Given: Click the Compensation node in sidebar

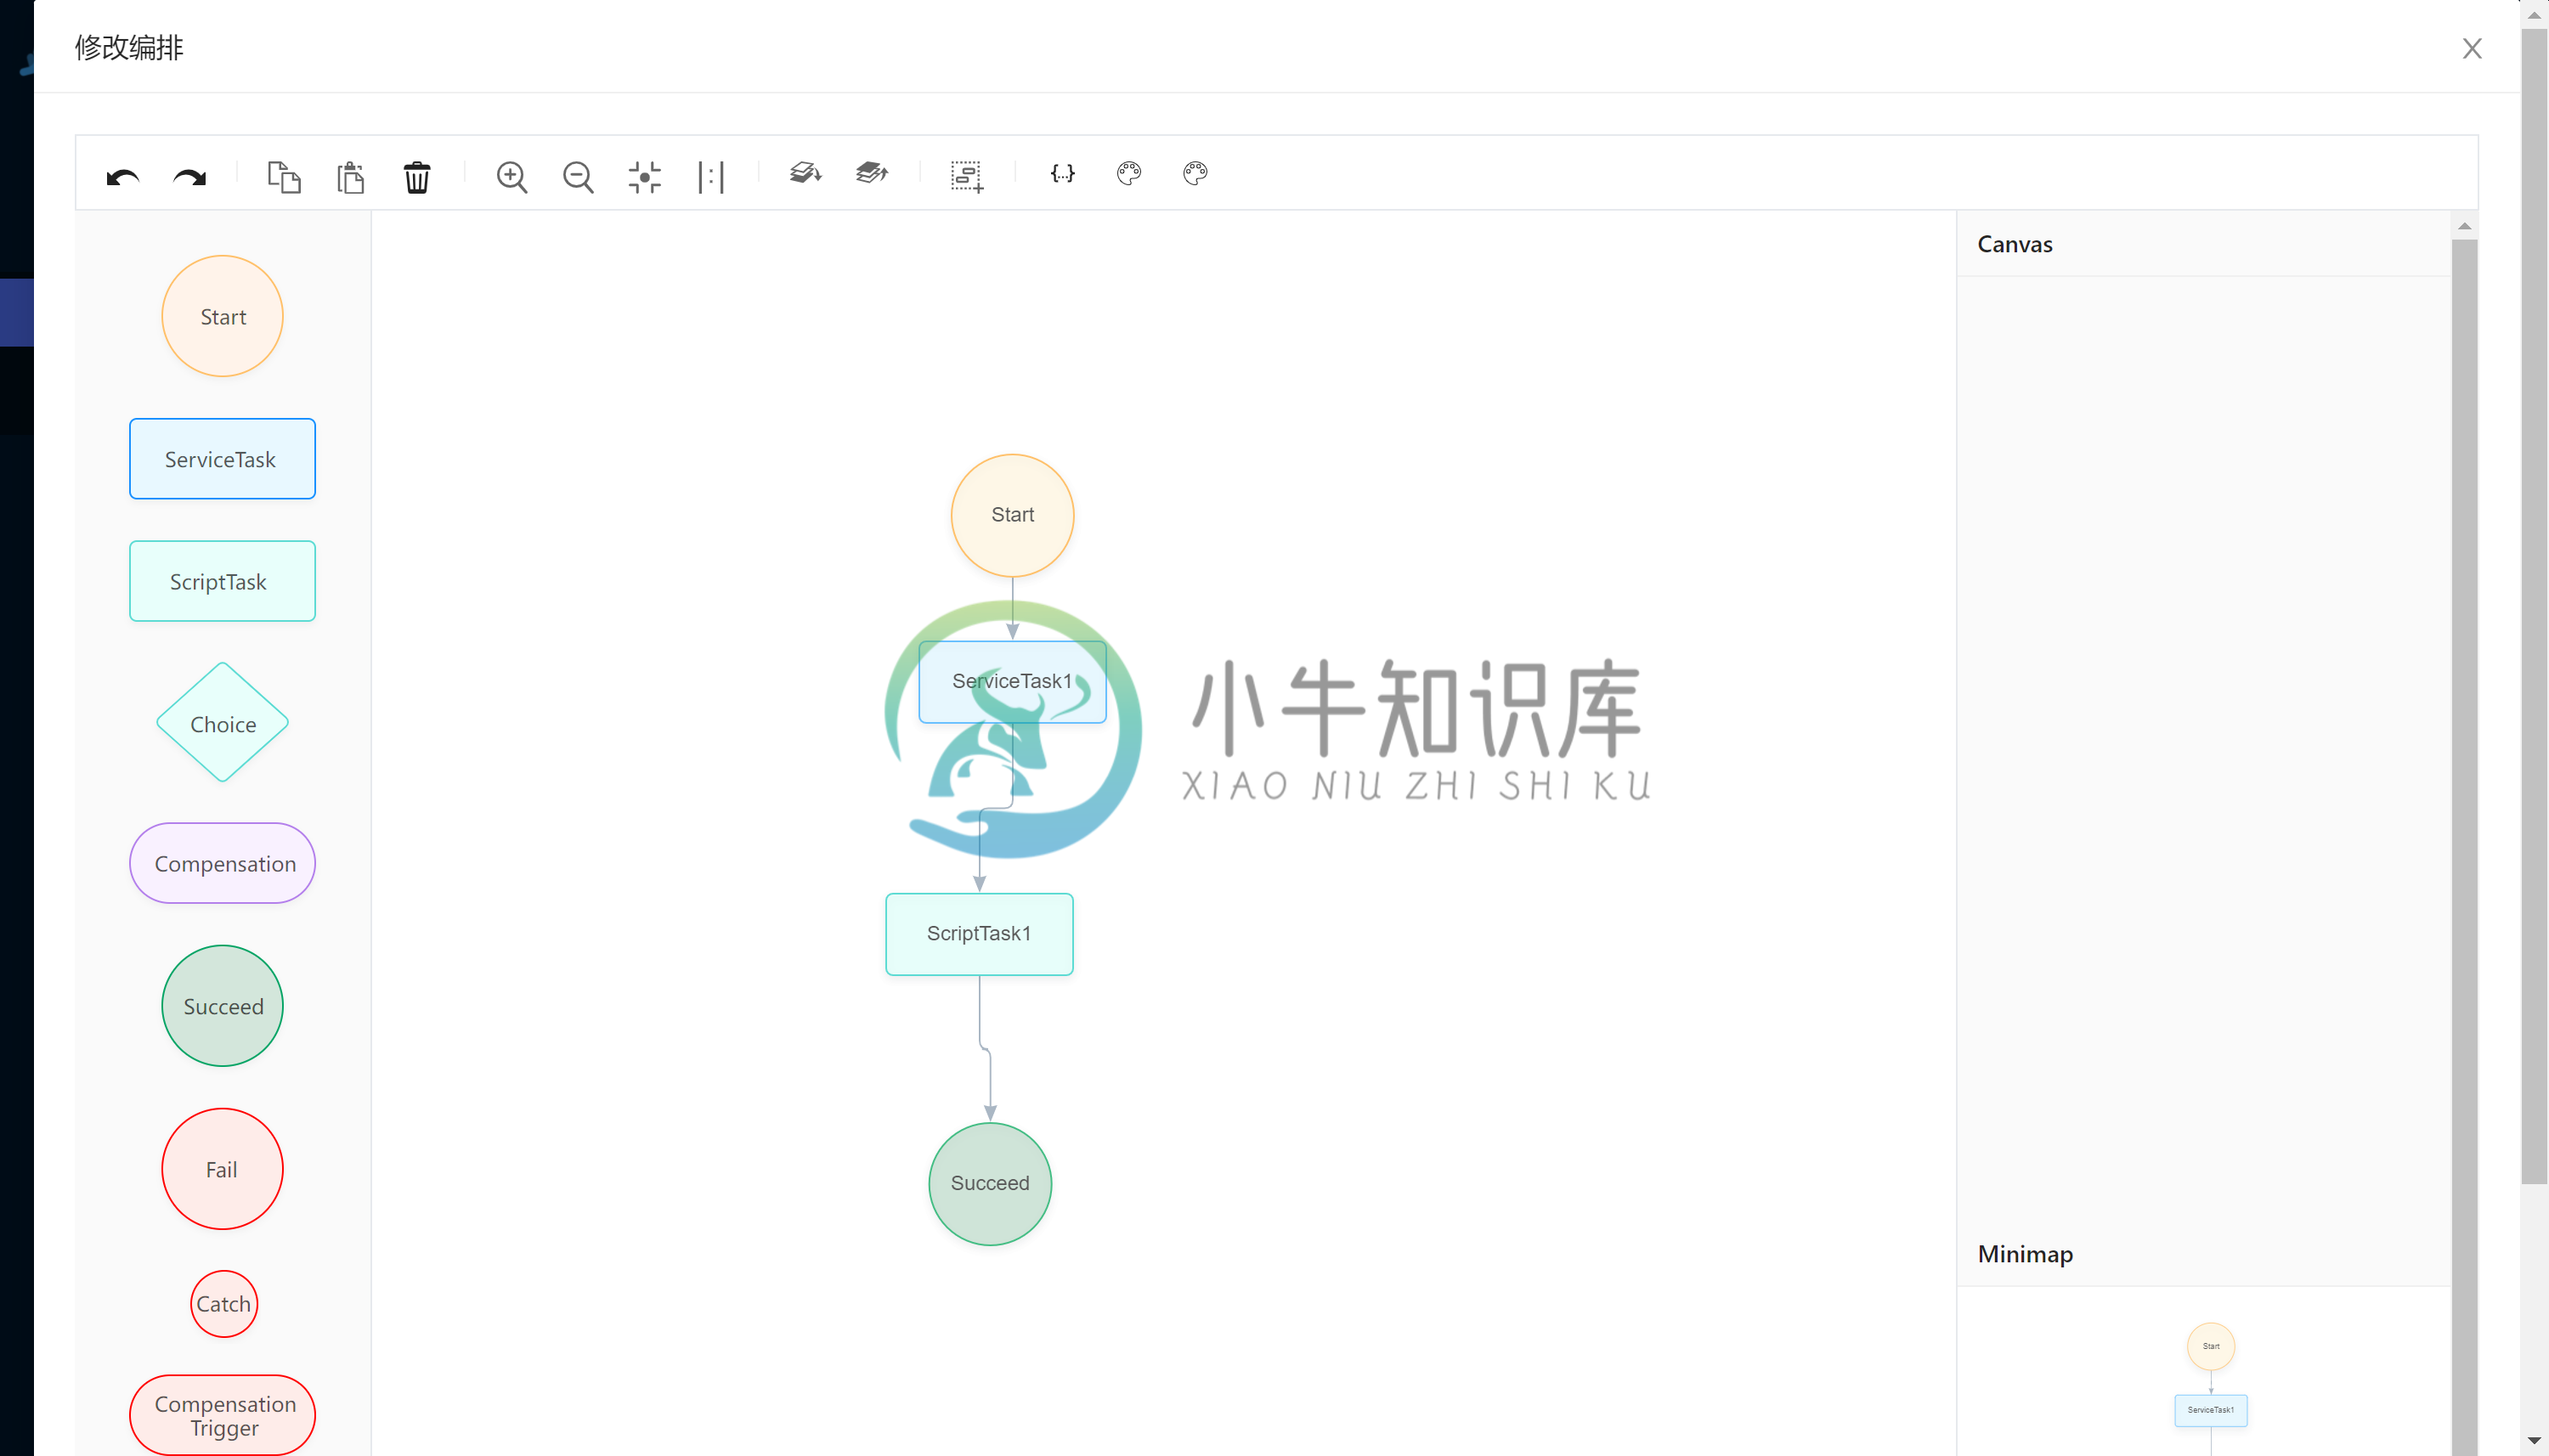Looking at the screenshot, I should point(224,863).
